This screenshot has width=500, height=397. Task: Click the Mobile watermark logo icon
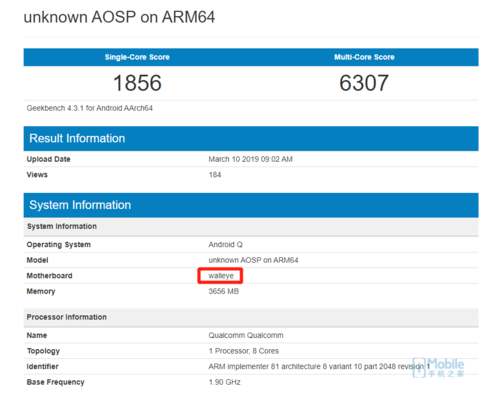click(x=419, y=367)
